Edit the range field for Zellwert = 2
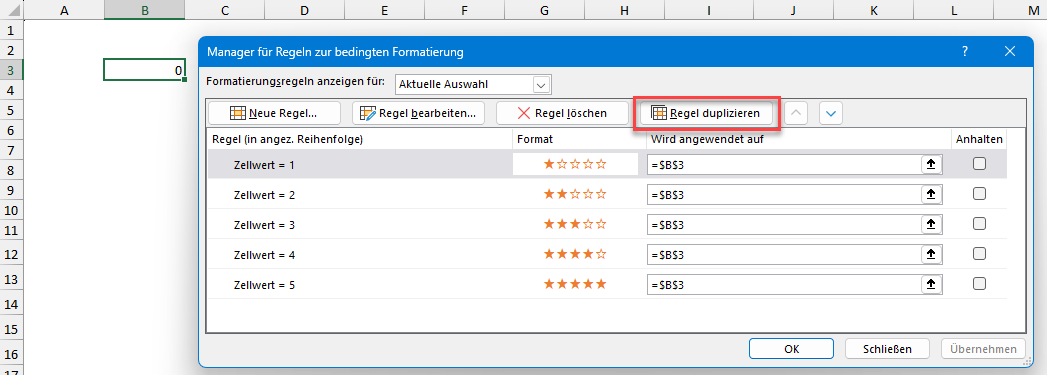The image size is (1047, 375). tap(785, 194)
